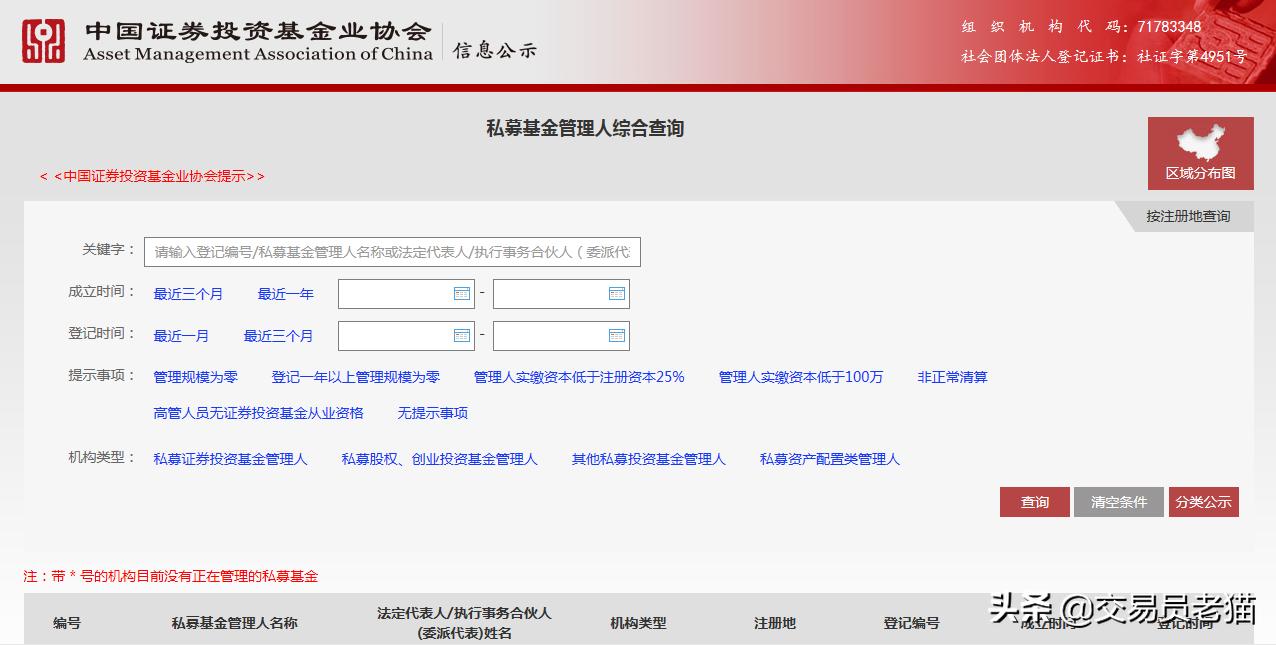Open the 登记时间 end date calendar picker

click(617, 335)
